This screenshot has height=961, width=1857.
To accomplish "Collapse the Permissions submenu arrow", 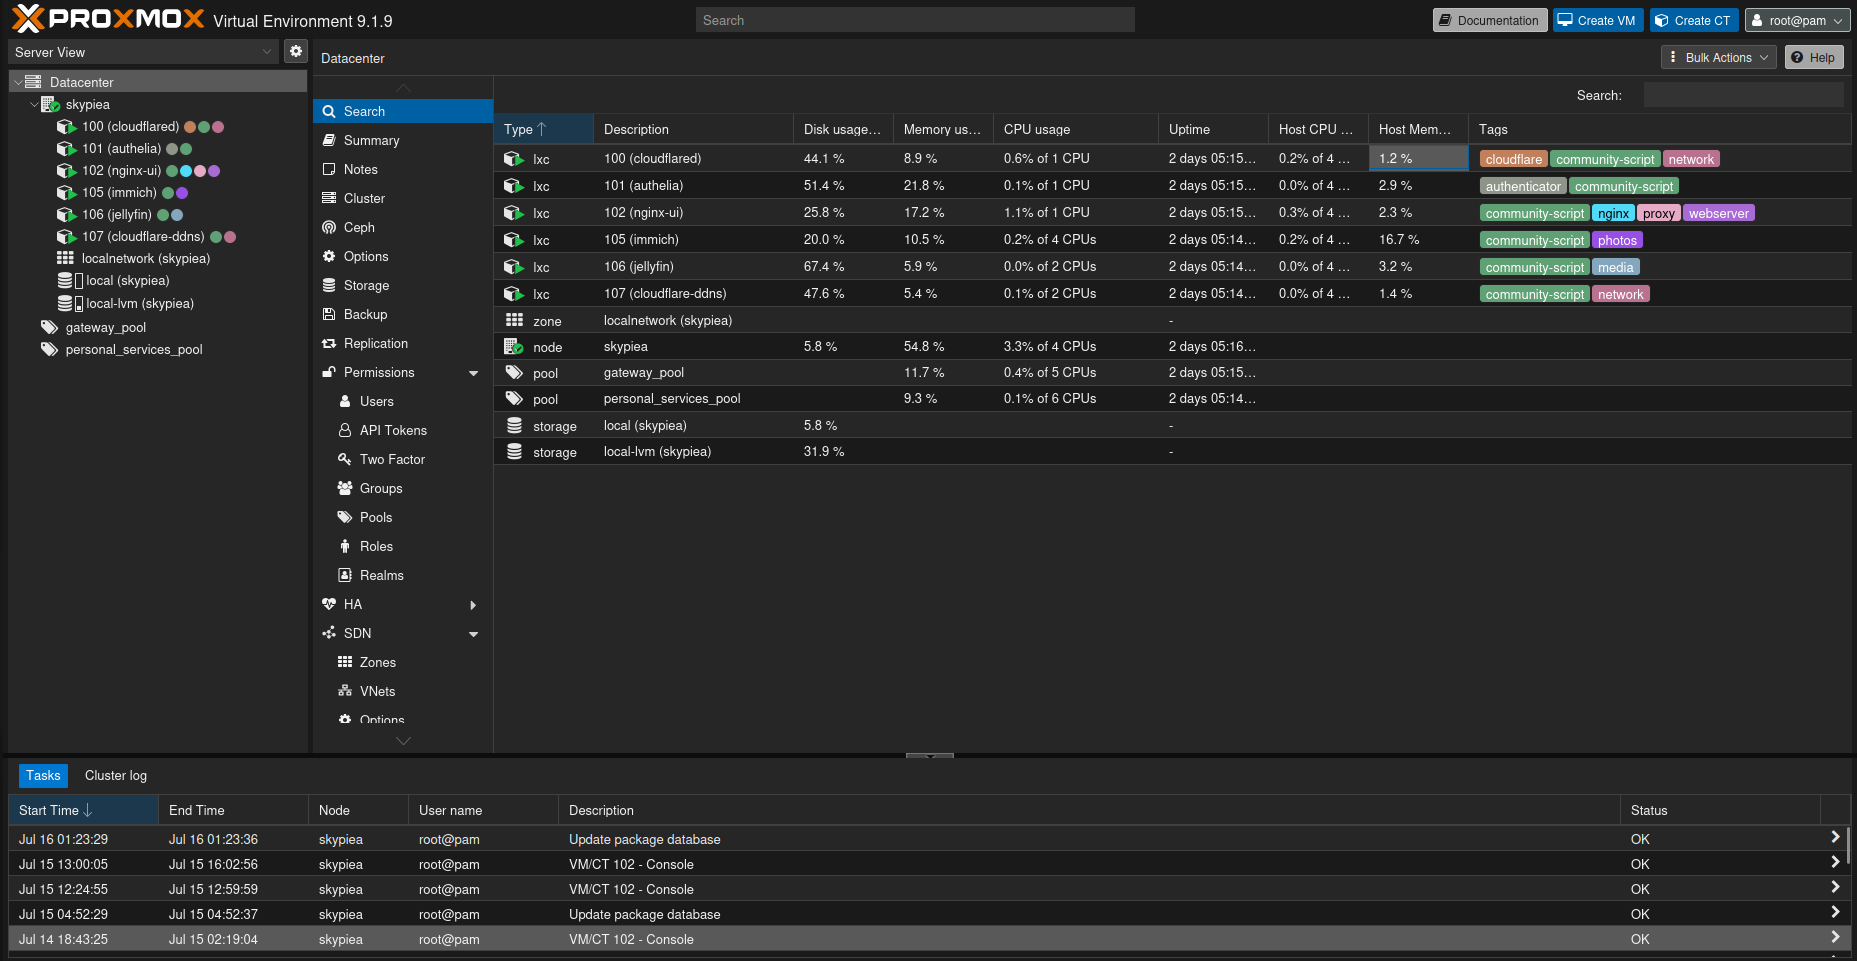I will tap(474, 373).
